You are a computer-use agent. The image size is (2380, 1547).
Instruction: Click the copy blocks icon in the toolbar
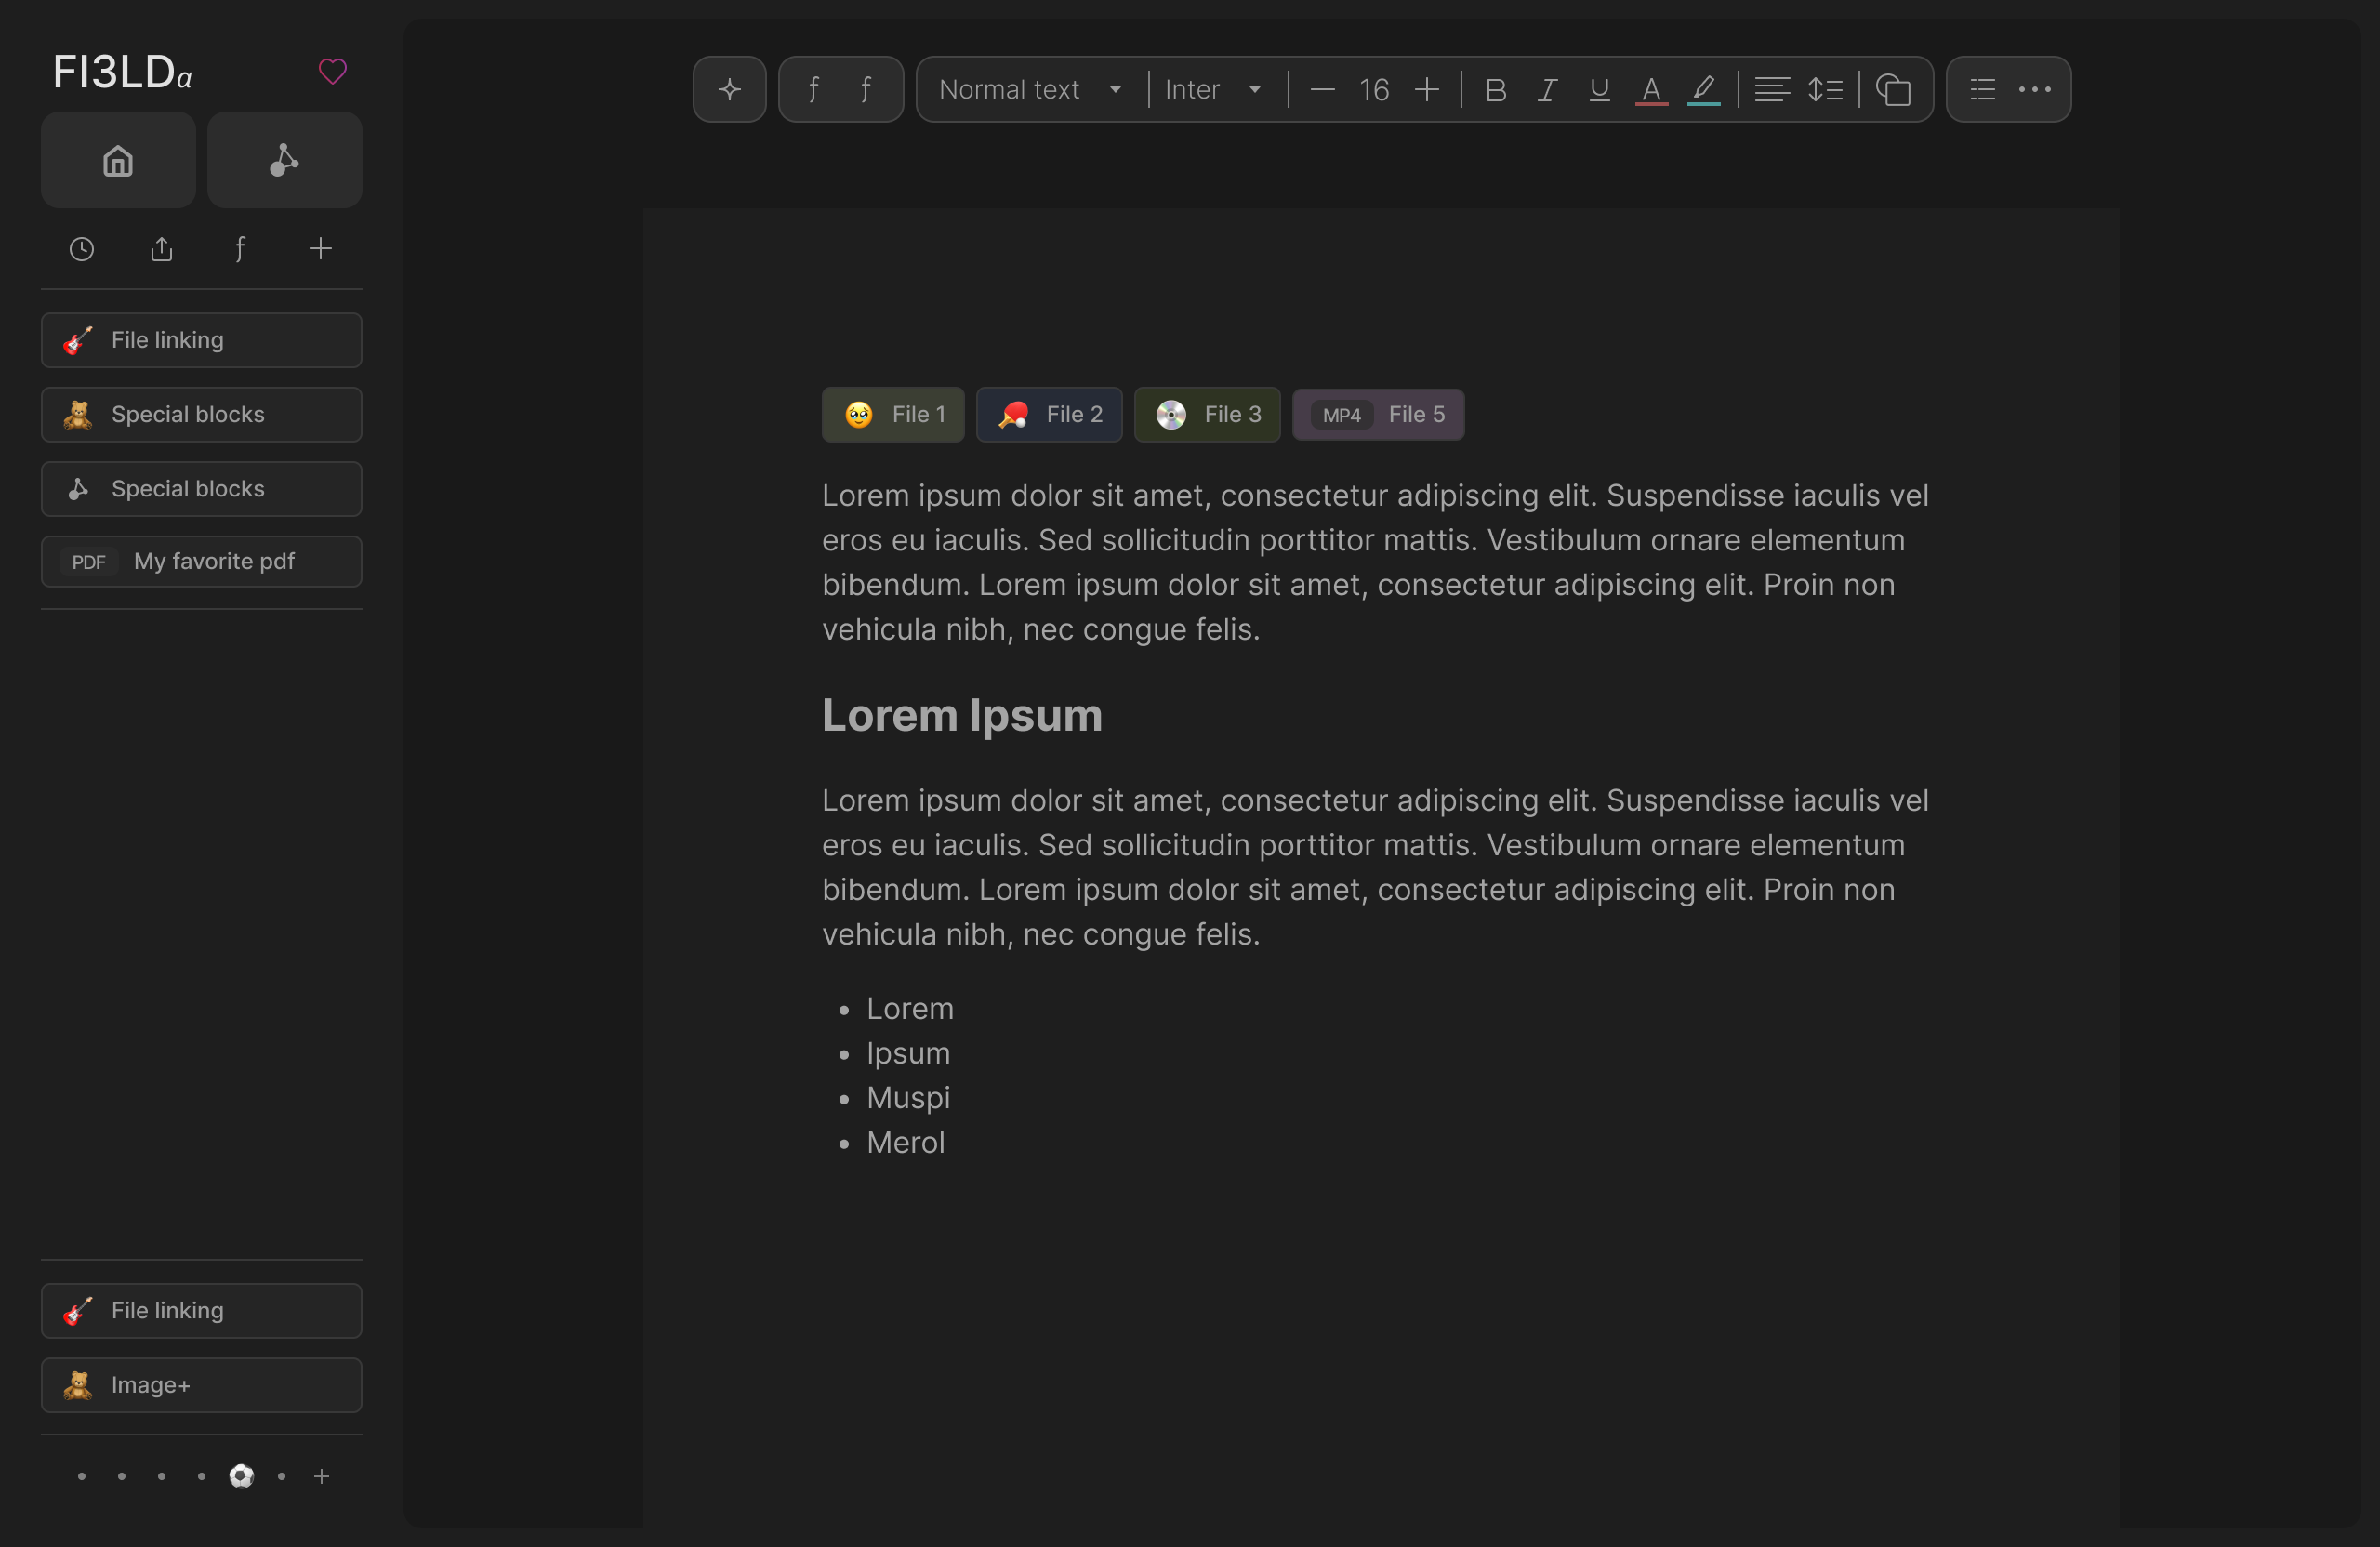(1894, 89)
